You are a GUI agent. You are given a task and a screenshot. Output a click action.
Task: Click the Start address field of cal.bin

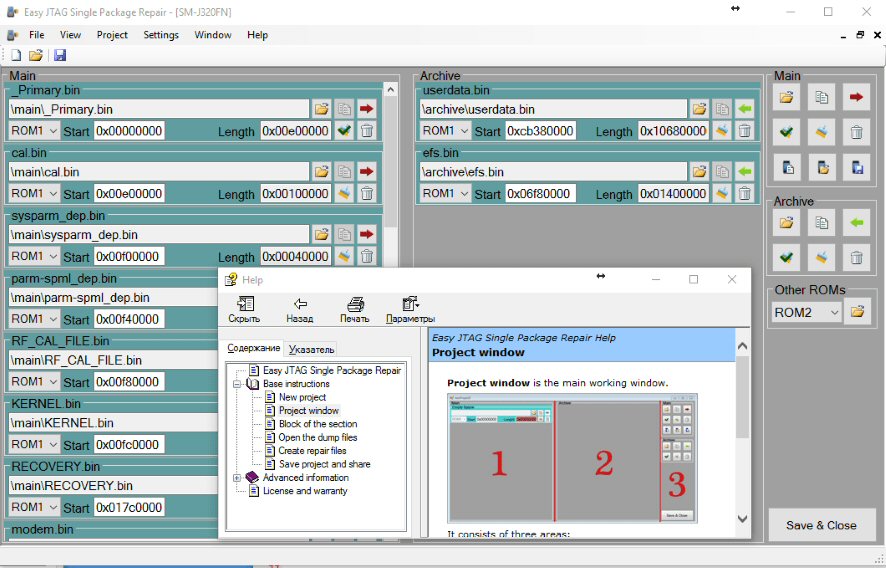point(129,193)
